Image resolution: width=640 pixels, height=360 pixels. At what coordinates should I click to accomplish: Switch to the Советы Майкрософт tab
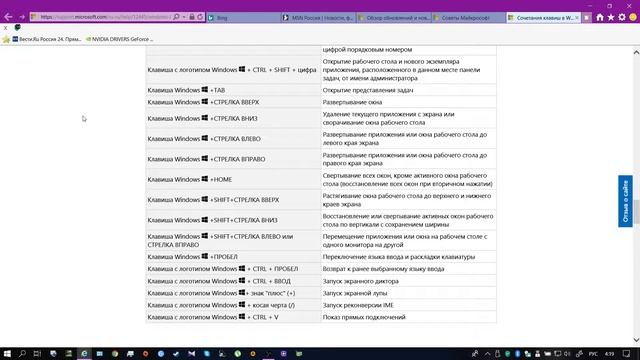[469, 18]
